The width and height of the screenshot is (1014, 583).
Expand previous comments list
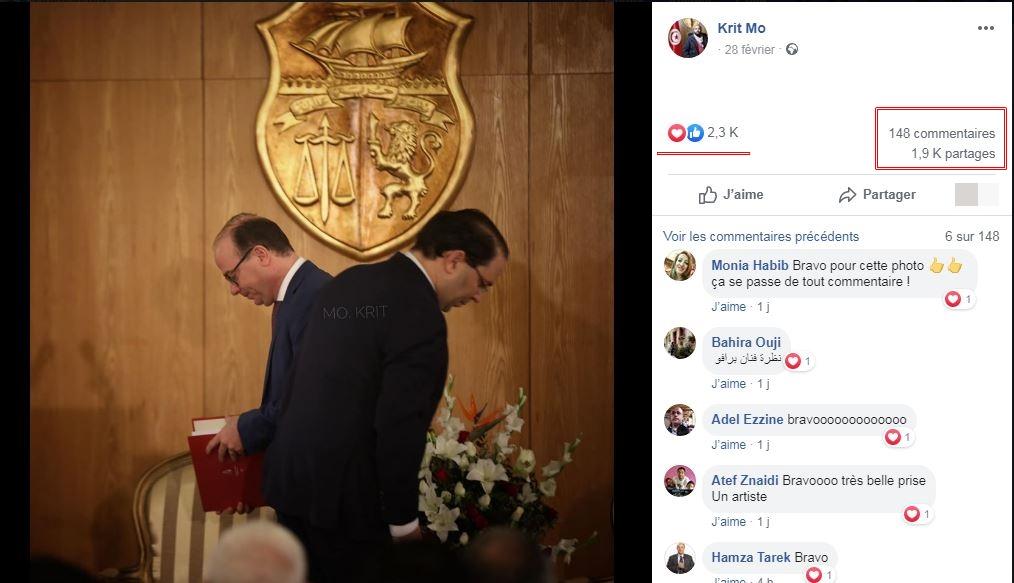click(761, 237)
